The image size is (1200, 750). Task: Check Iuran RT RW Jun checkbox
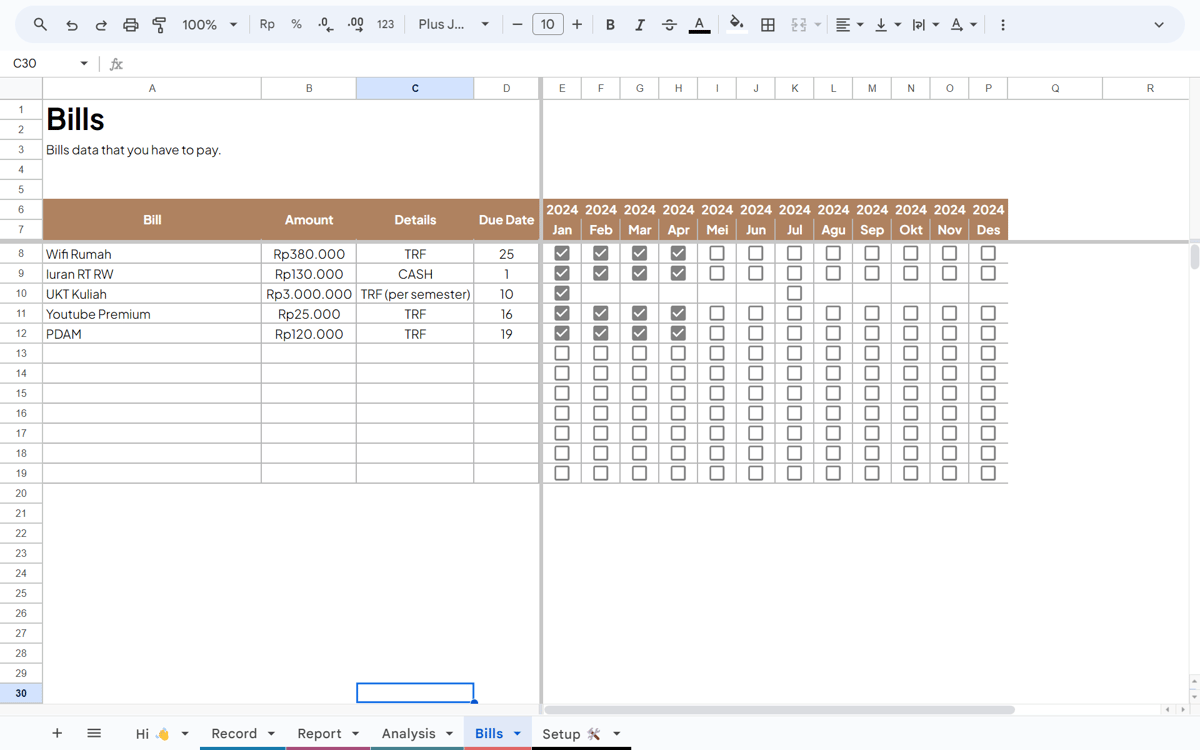[x=755, y=274]
